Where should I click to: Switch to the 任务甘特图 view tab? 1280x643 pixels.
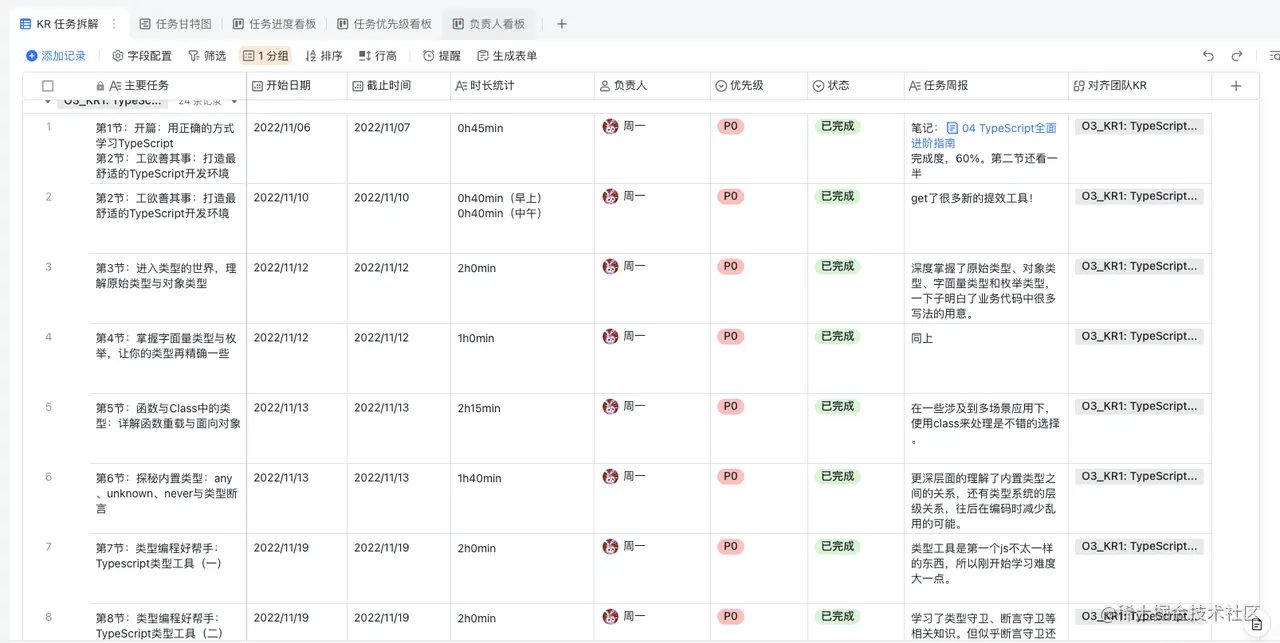pos(180,22)
